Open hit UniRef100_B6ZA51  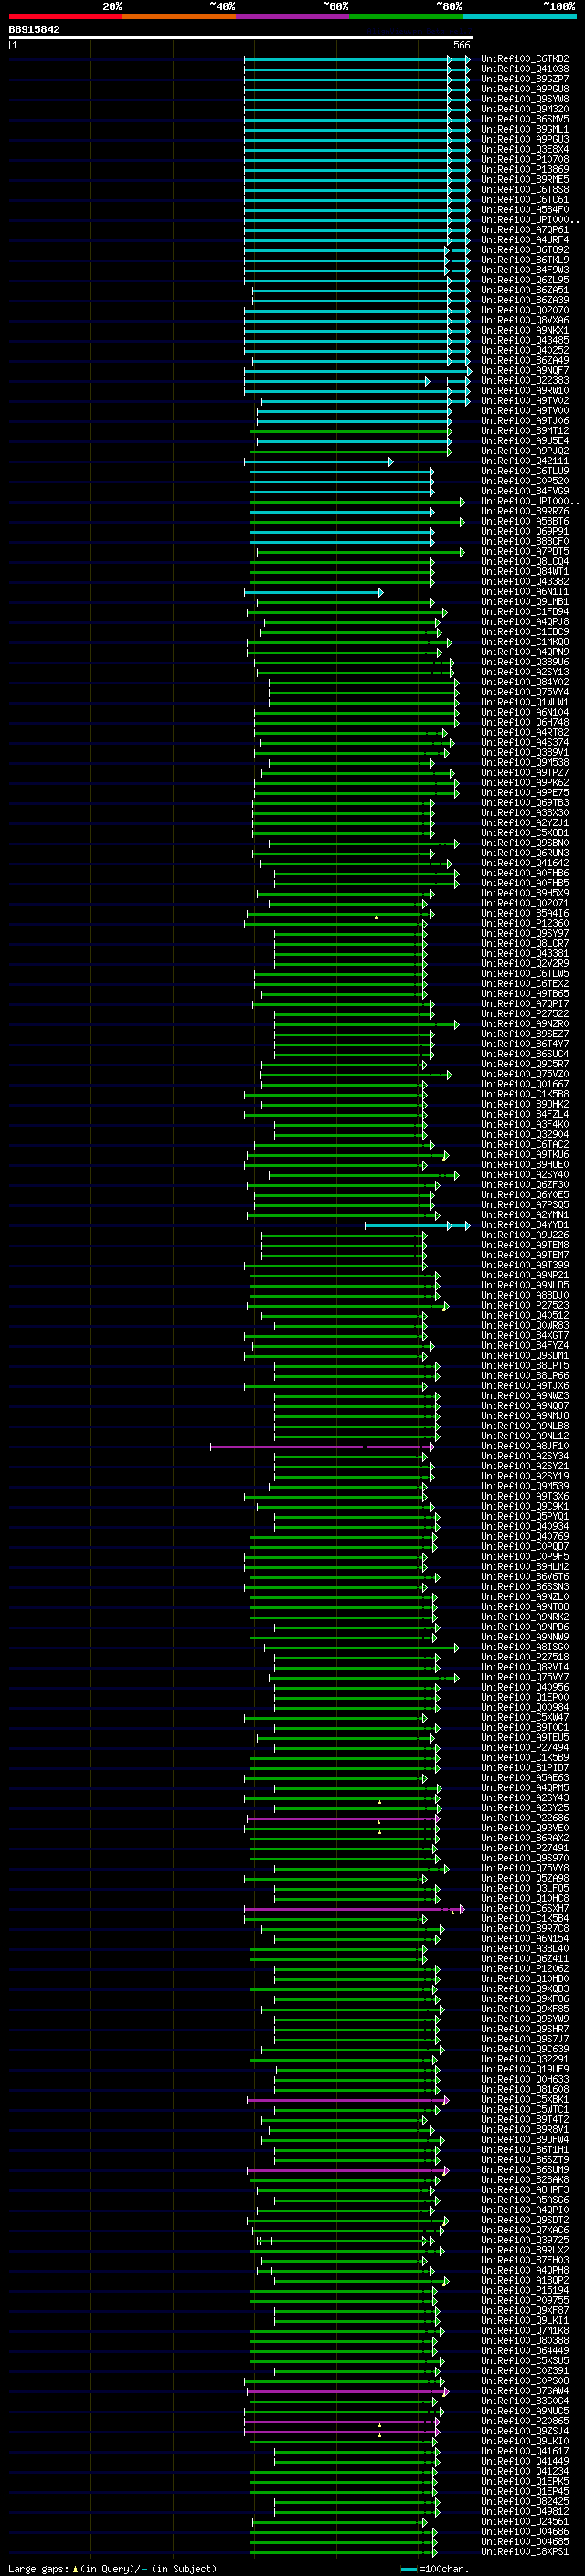525,290
